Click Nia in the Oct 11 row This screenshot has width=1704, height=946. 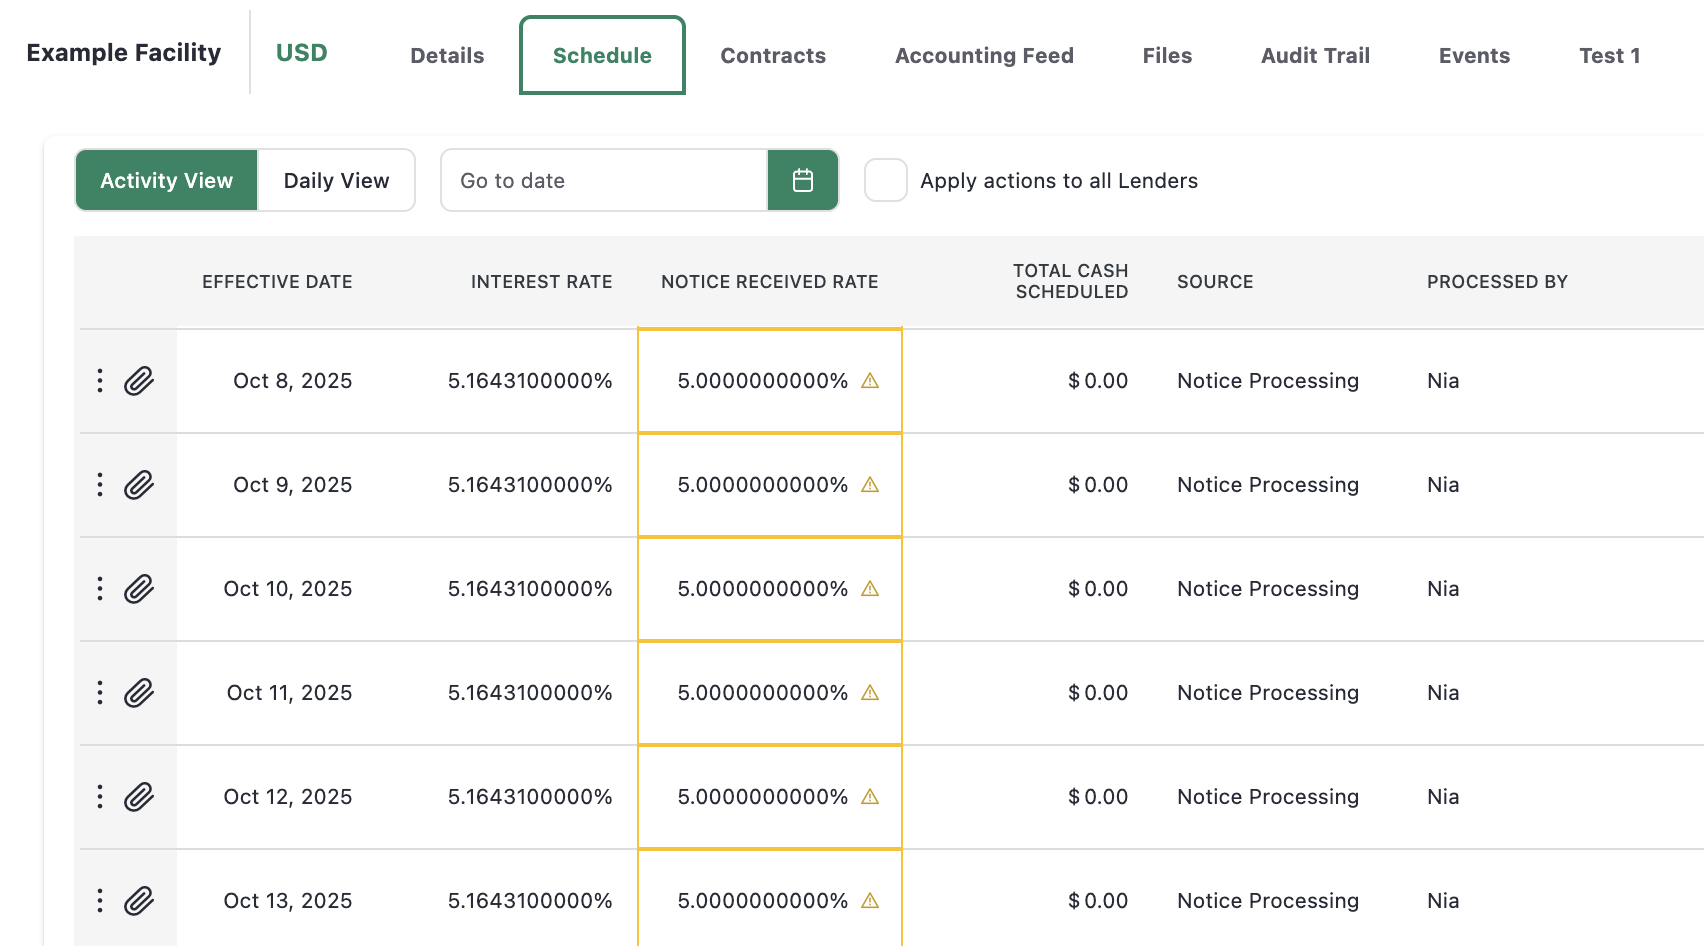(x=1443, y=693)
